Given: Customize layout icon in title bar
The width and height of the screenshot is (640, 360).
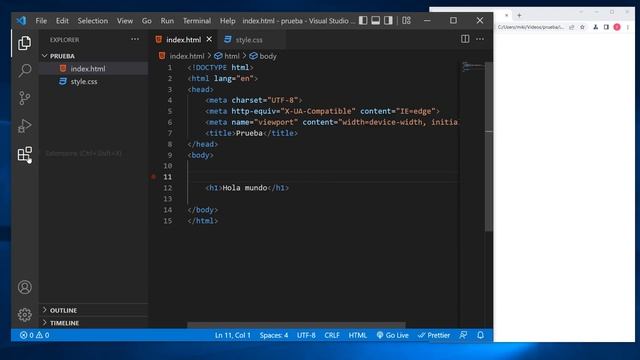Looking at the screenshot, I should [x=407, y=20].
